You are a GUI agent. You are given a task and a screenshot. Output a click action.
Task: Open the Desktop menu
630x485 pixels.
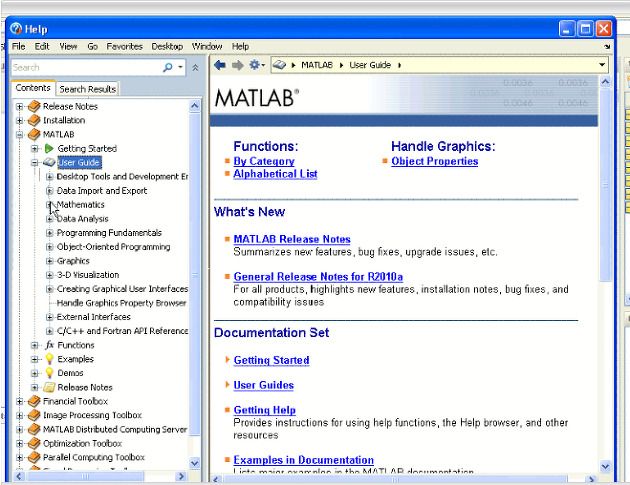pos(167,47)
